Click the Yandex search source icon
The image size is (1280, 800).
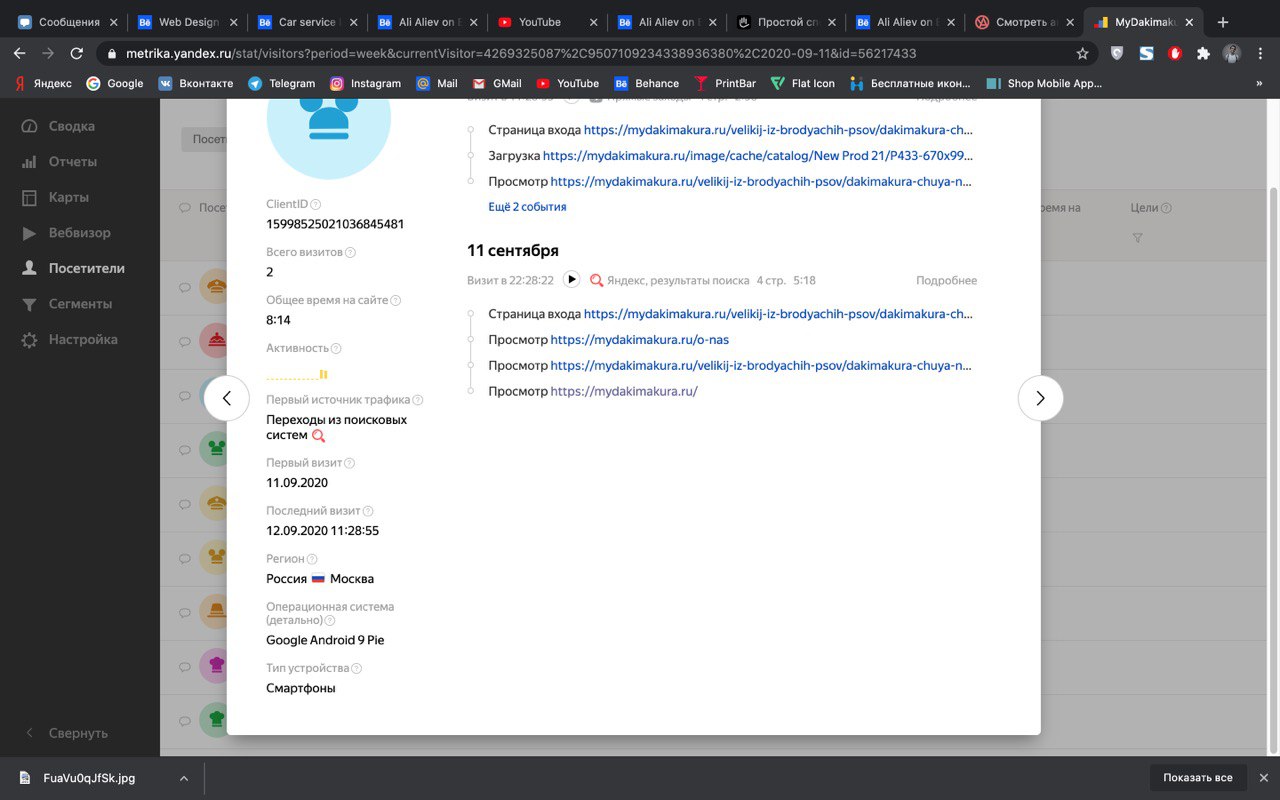click(597, 281)
